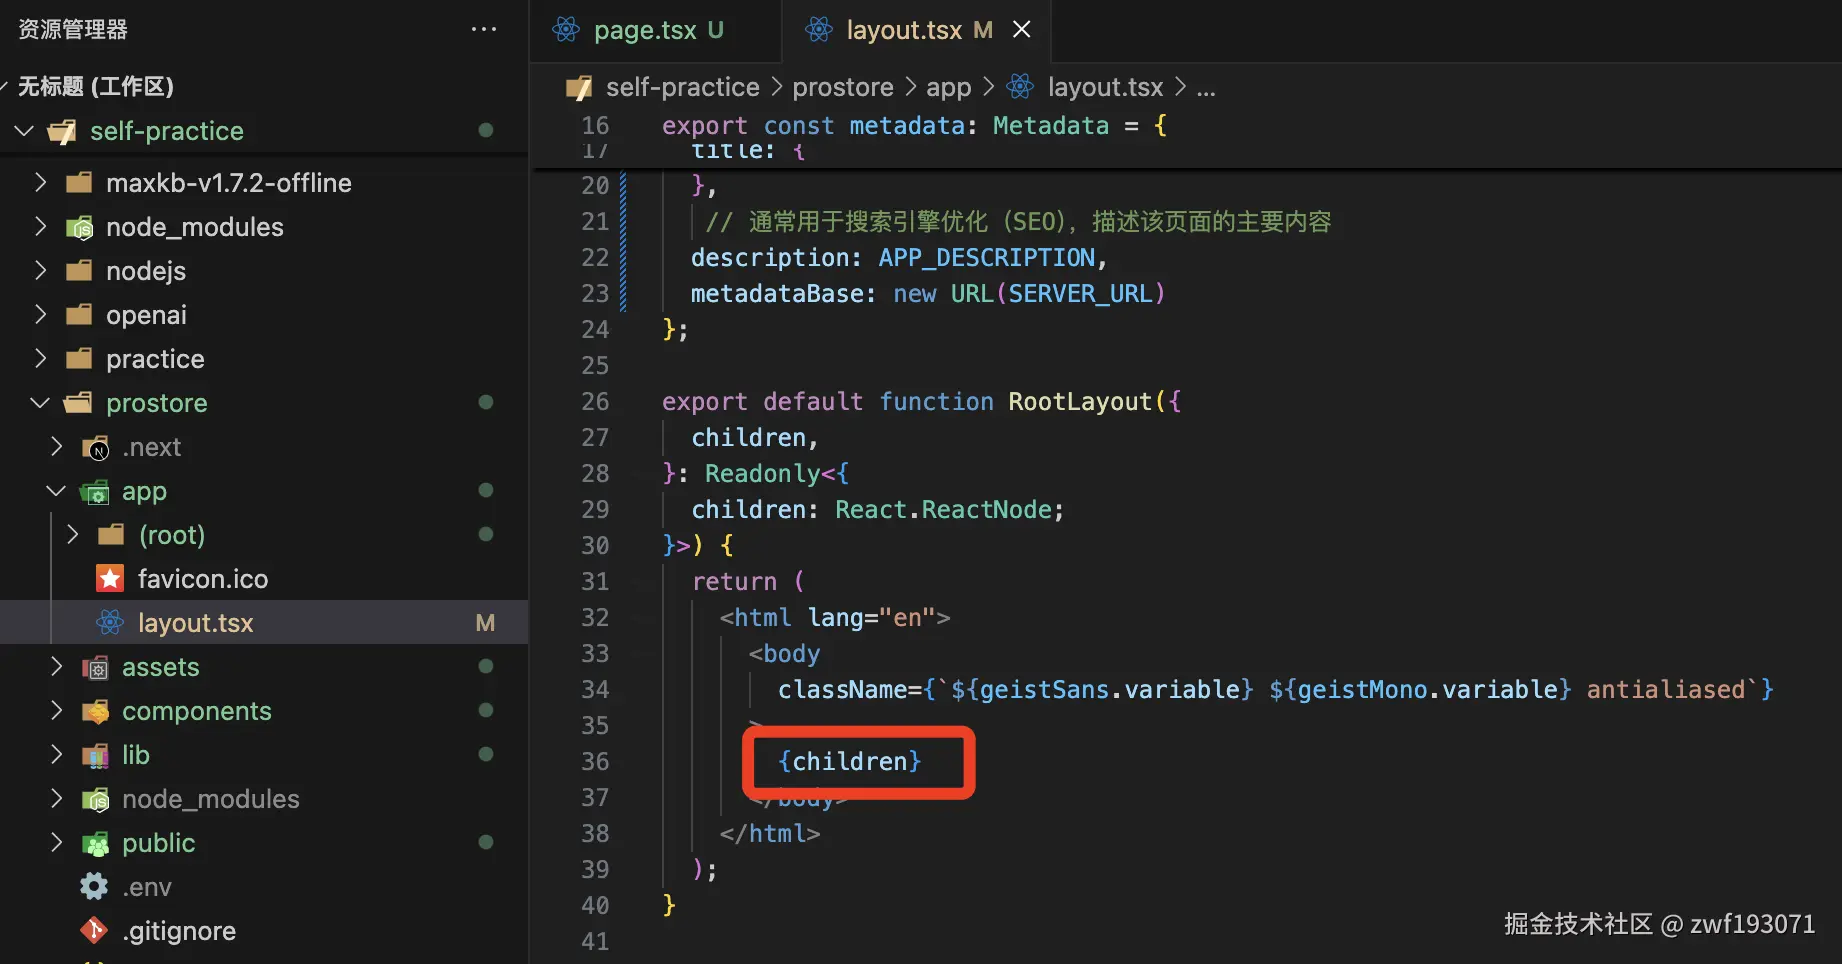The height and width of the screenshot is (964, 1842).
Task: Click self-practice root folder icon
Action: click(x=62, y=131)
